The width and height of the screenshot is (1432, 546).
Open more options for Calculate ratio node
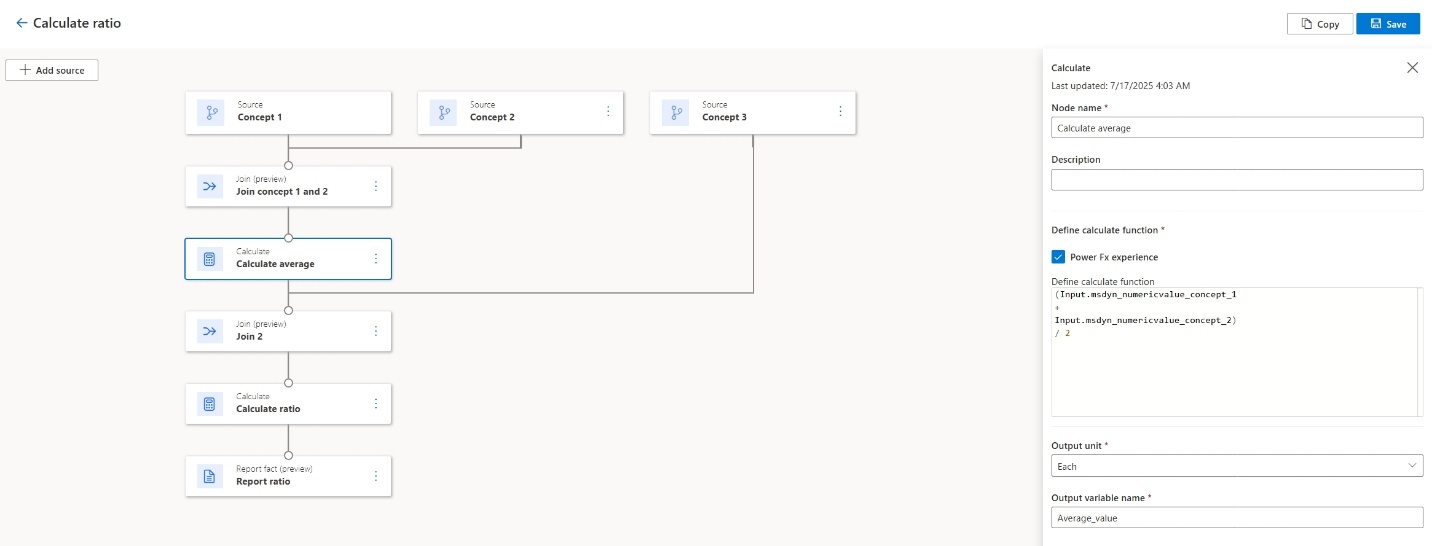click(376, 404)
